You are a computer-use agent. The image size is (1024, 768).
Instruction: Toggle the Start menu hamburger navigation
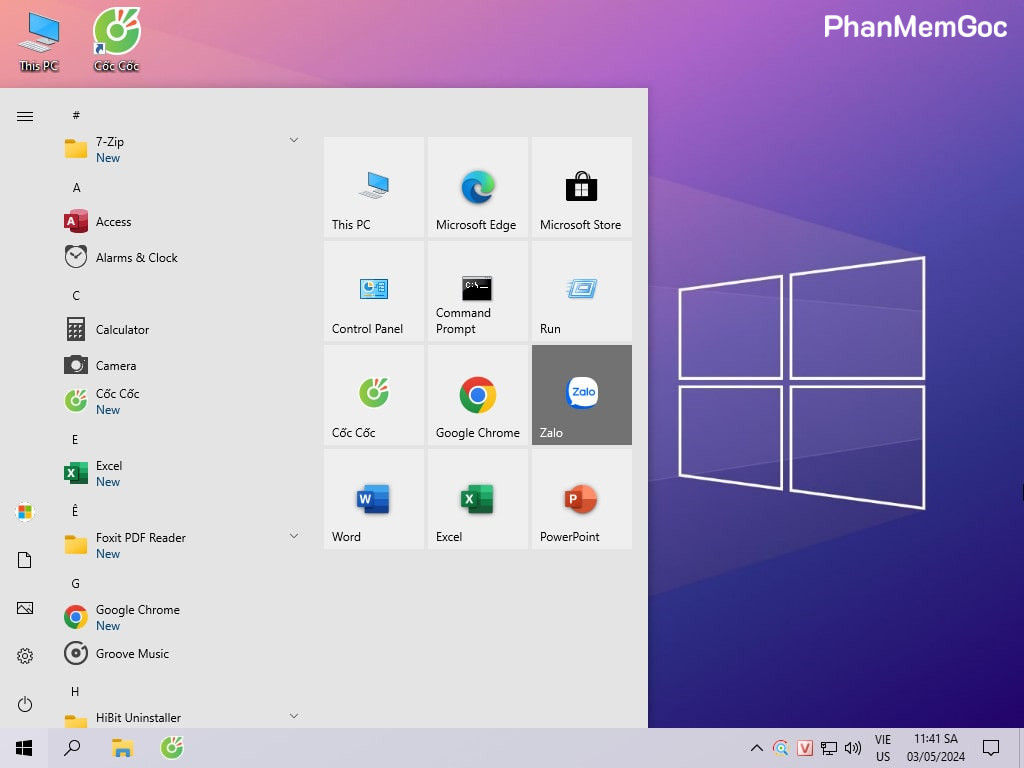pos(25,117)
